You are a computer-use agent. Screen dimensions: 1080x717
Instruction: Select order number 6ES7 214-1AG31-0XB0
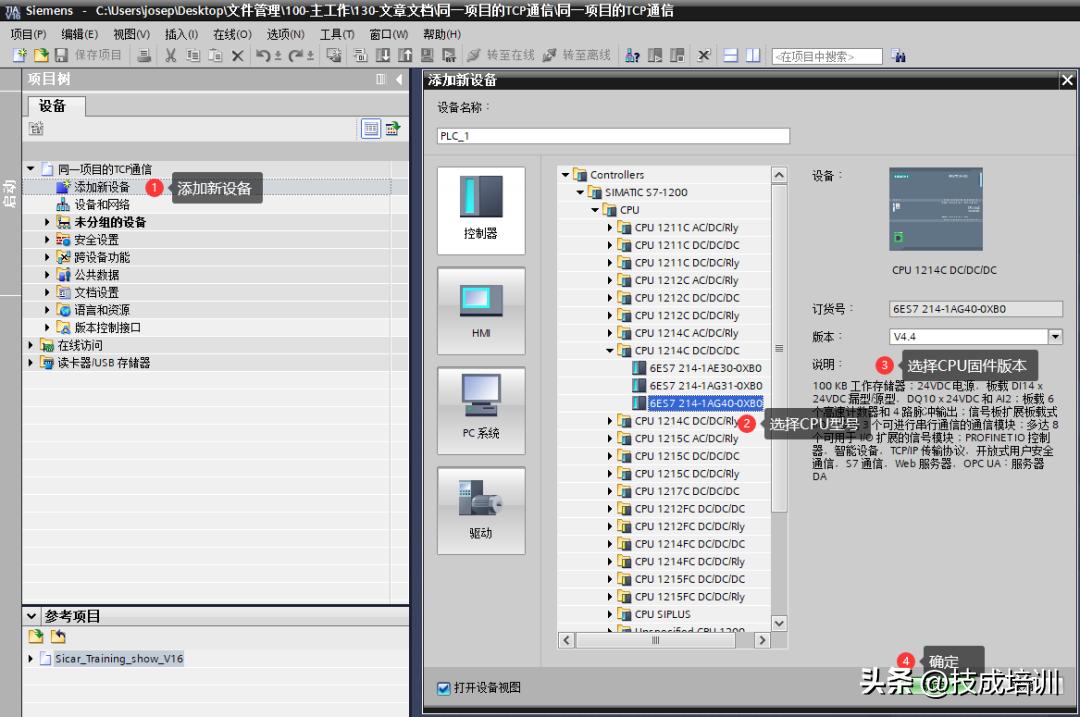705,386
